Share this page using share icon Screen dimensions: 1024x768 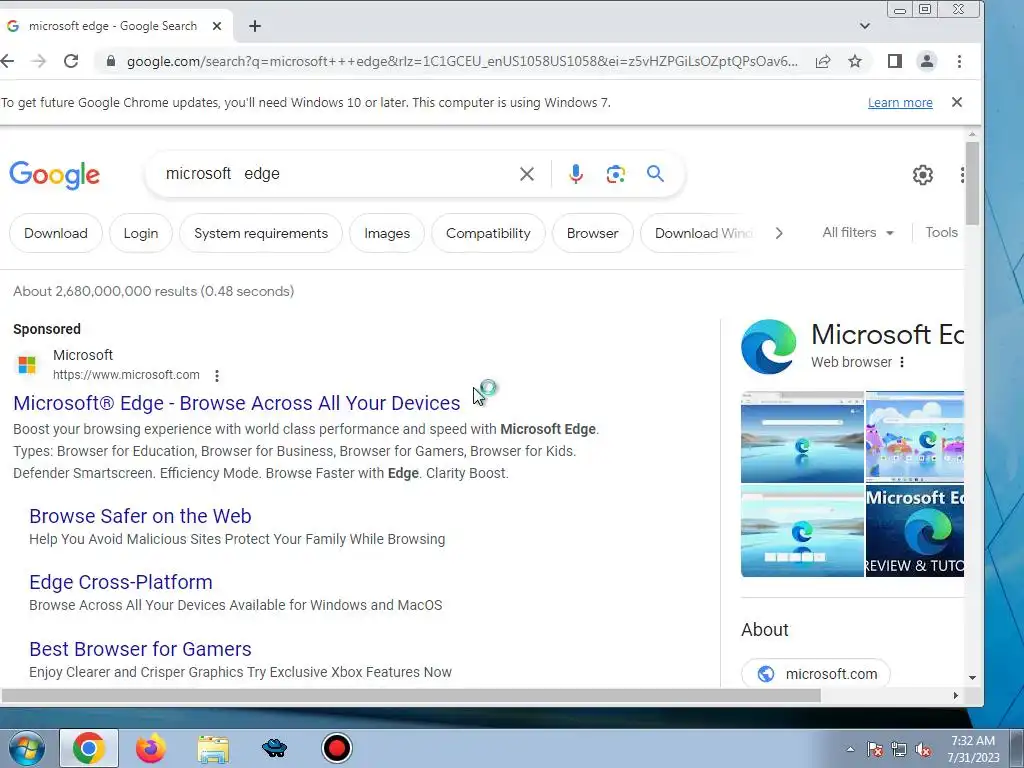pos(823,61)
